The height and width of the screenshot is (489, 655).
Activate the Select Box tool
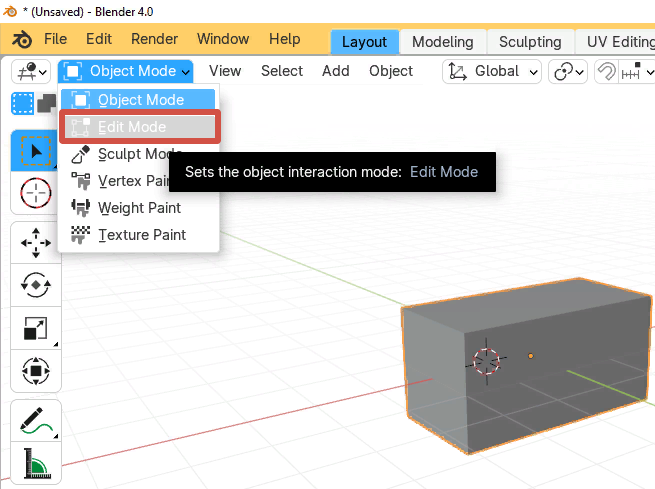[35, 151]
